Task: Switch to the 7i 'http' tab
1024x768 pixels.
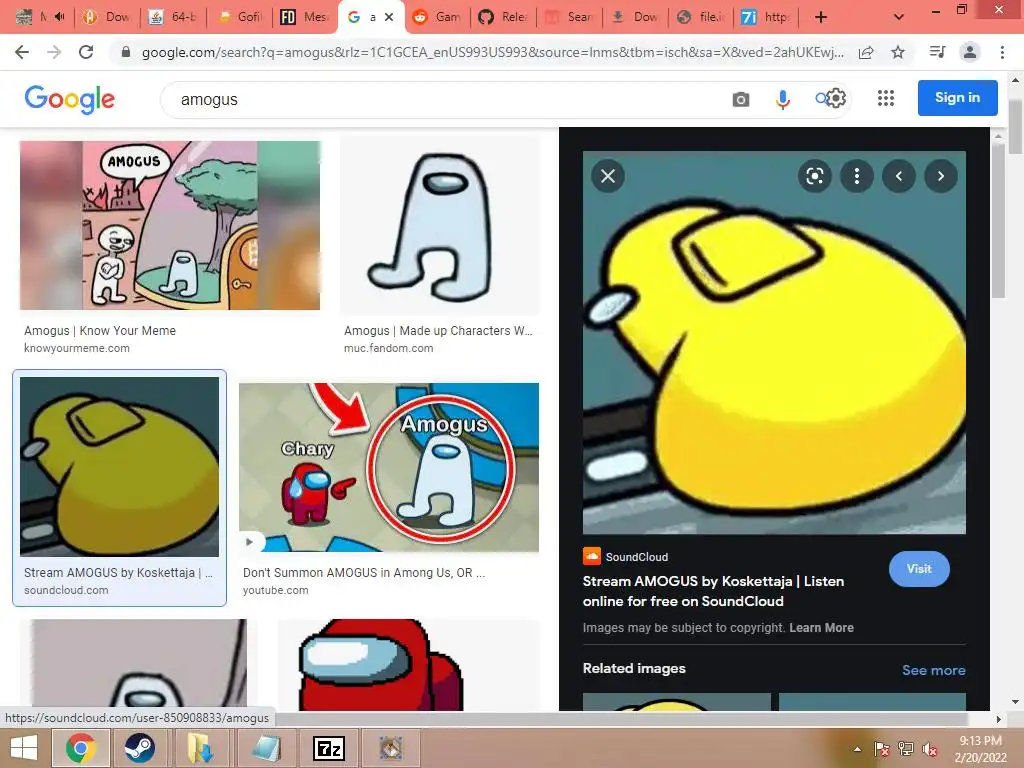Action: coord(765,17)
